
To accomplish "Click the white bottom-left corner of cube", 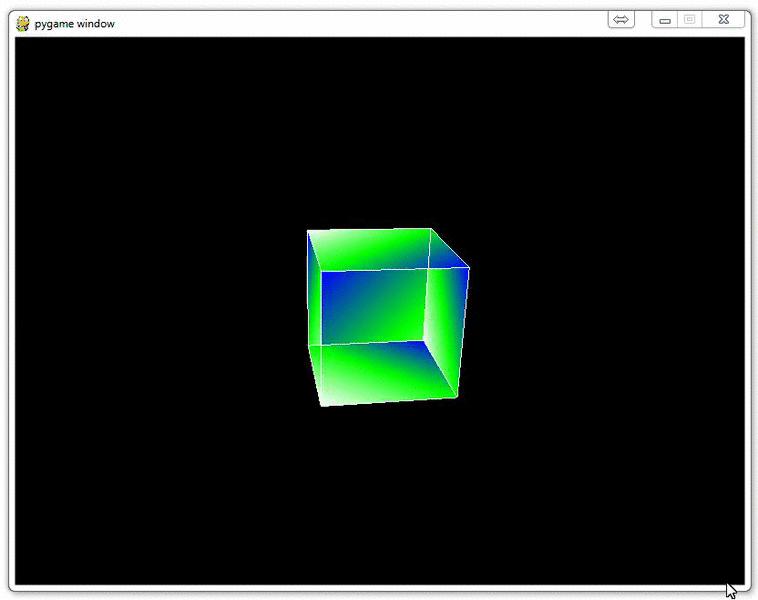I will tap(322, 405).
